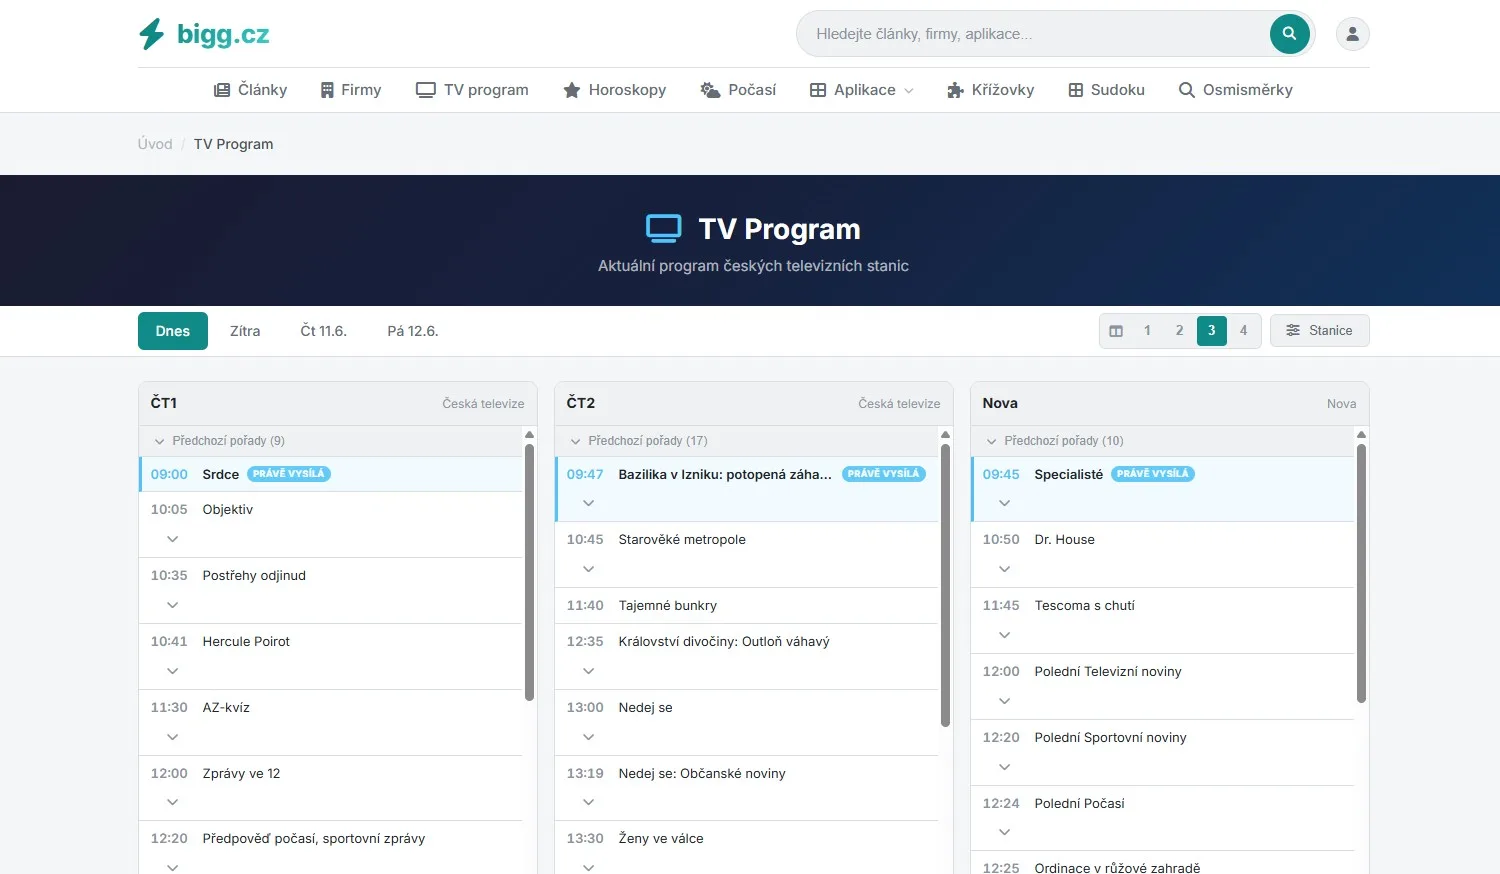The image size is (1500, 874).
Task: Expand details chevron under Zprávy ve 12
Action: [173, 802]
